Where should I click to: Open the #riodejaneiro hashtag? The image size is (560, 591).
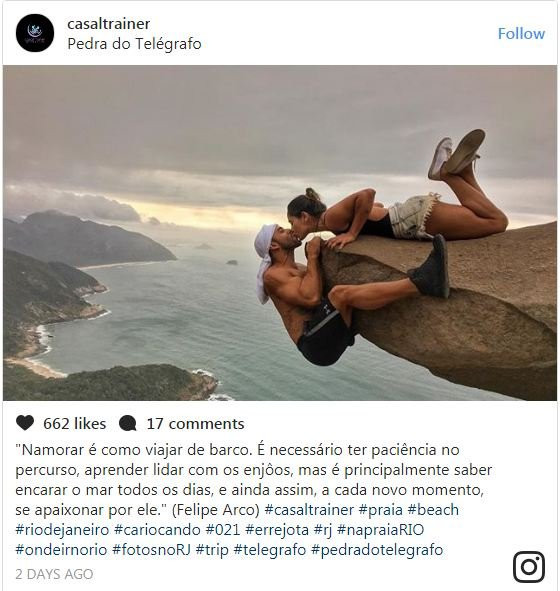62,530
